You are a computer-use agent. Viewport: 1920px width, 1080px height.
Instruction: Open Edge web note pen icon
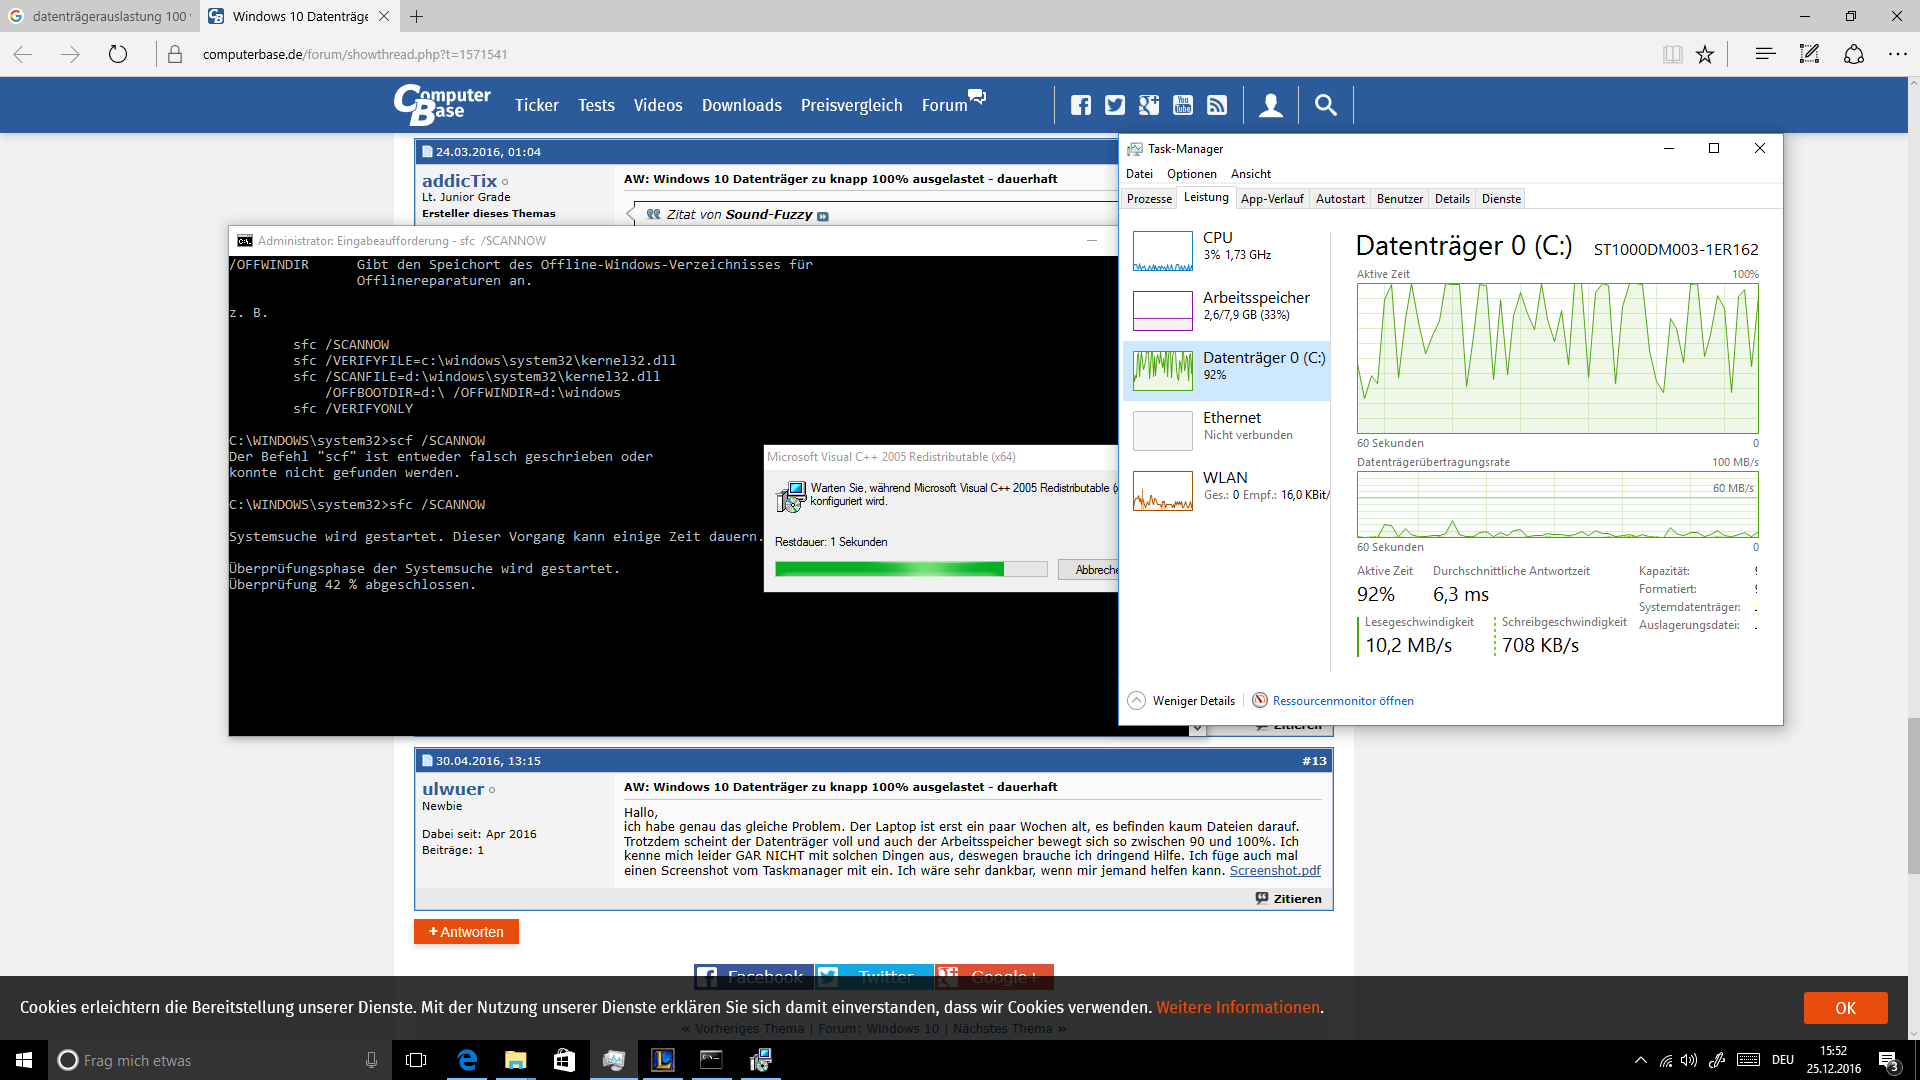click(x=1809, y=54)
